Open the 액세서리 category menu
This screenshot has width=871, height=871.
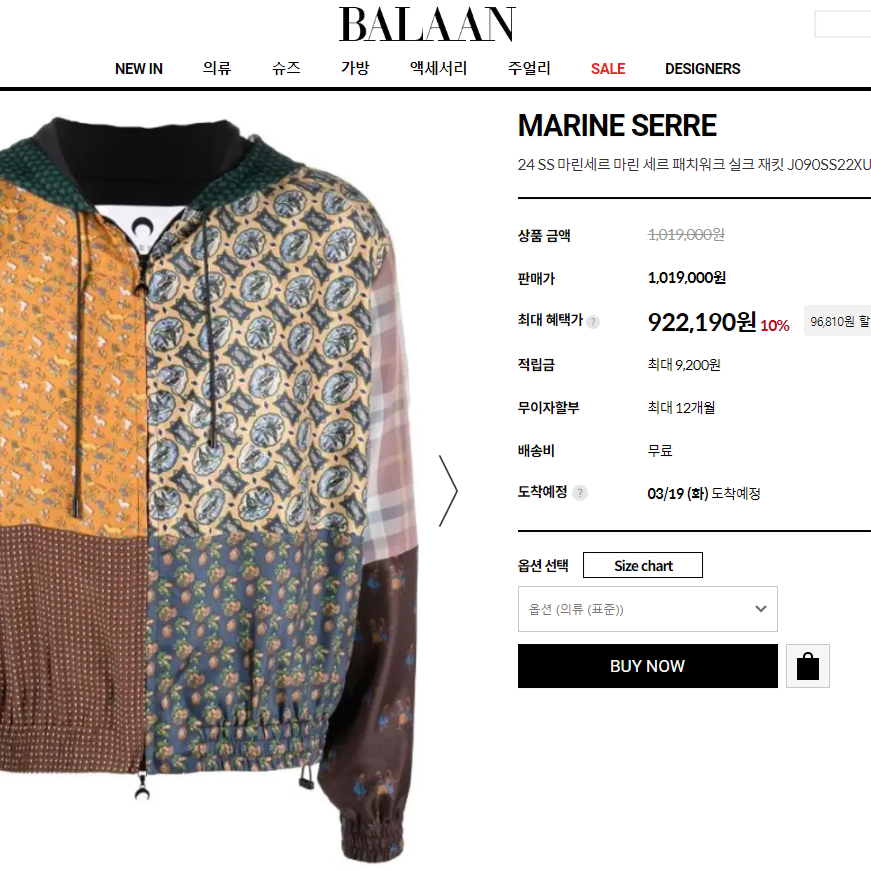tap(438, 68)
